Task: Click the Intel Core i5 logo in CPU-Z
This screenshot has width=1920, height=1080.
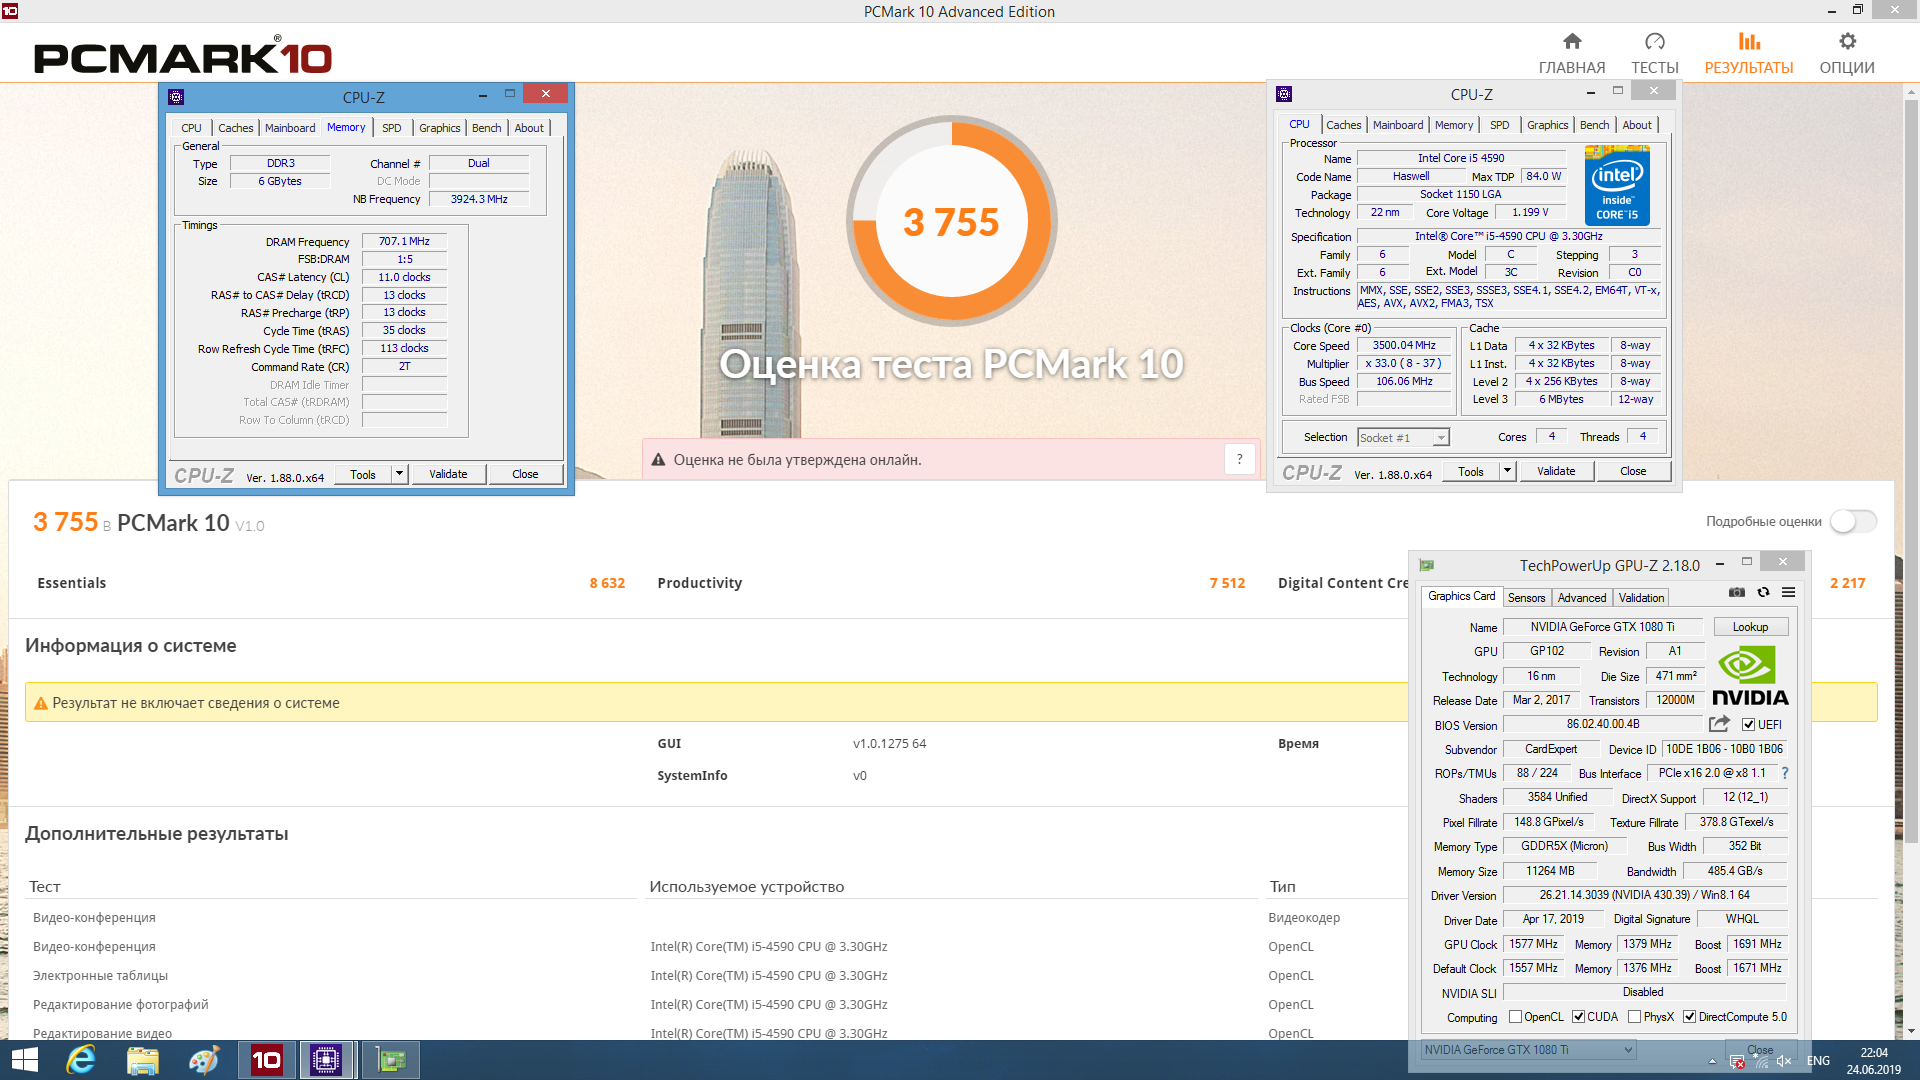Action: point(1617,185)
